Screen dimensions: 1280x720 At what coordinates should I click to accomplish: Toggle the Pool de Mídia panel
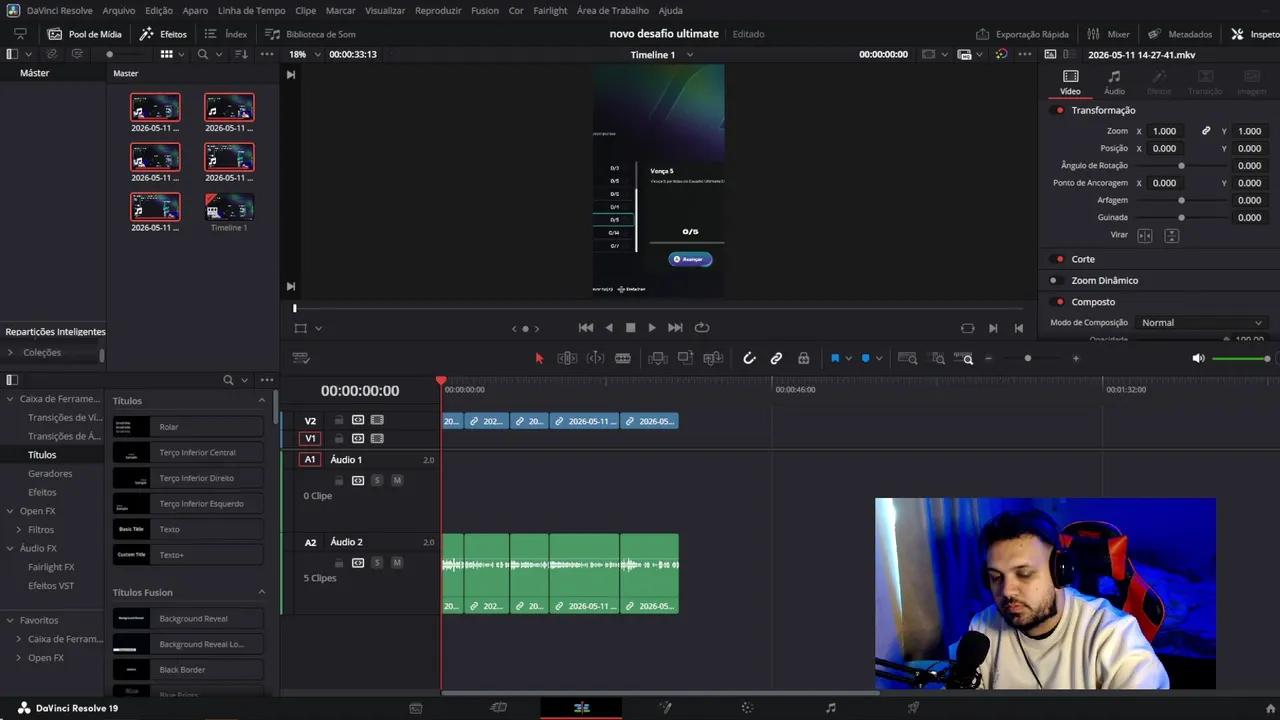[85, 34]
